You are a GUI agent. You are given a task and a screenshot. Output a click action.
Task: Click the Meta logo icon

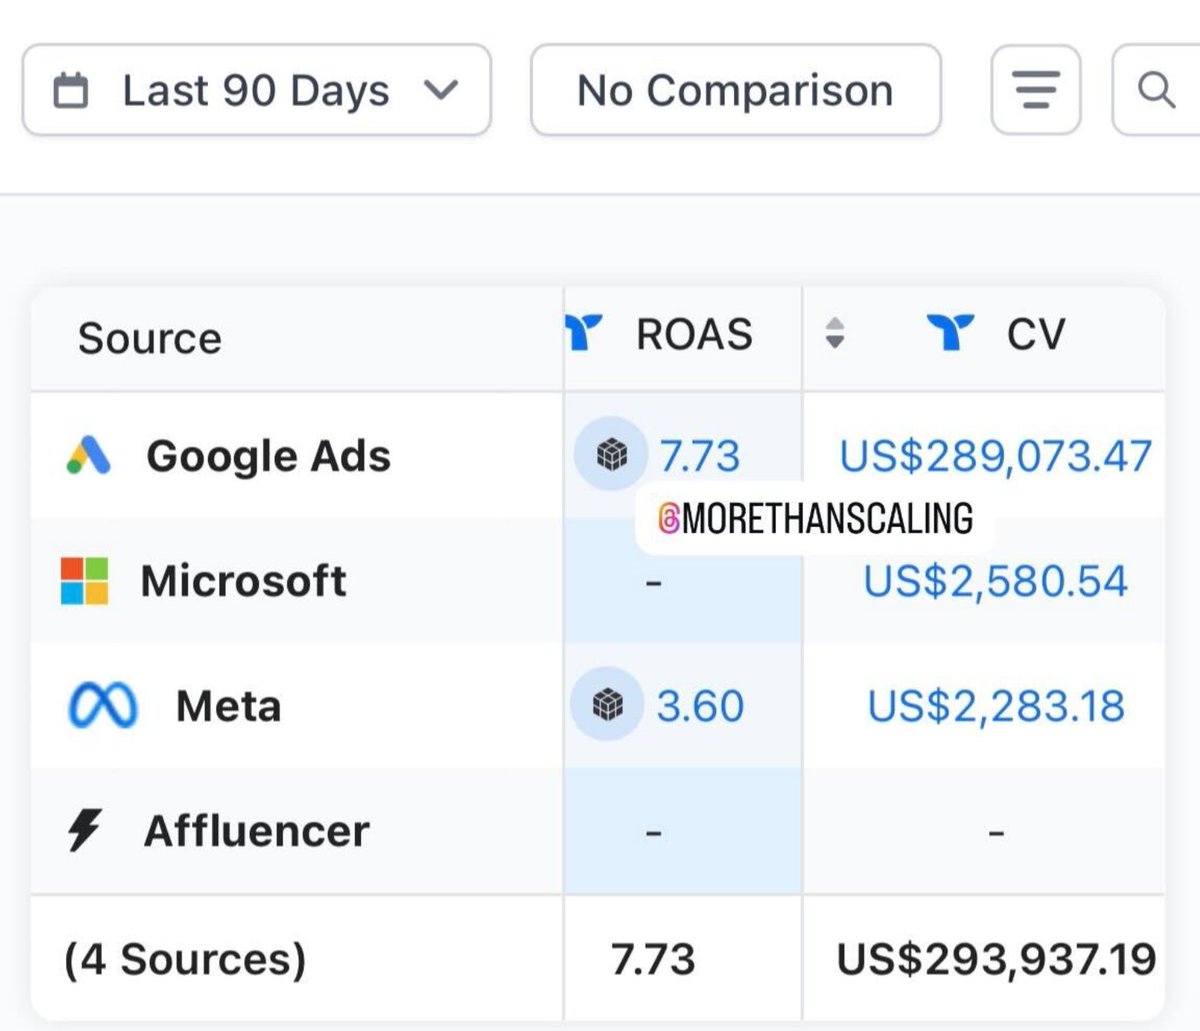(x=103, y=705)
